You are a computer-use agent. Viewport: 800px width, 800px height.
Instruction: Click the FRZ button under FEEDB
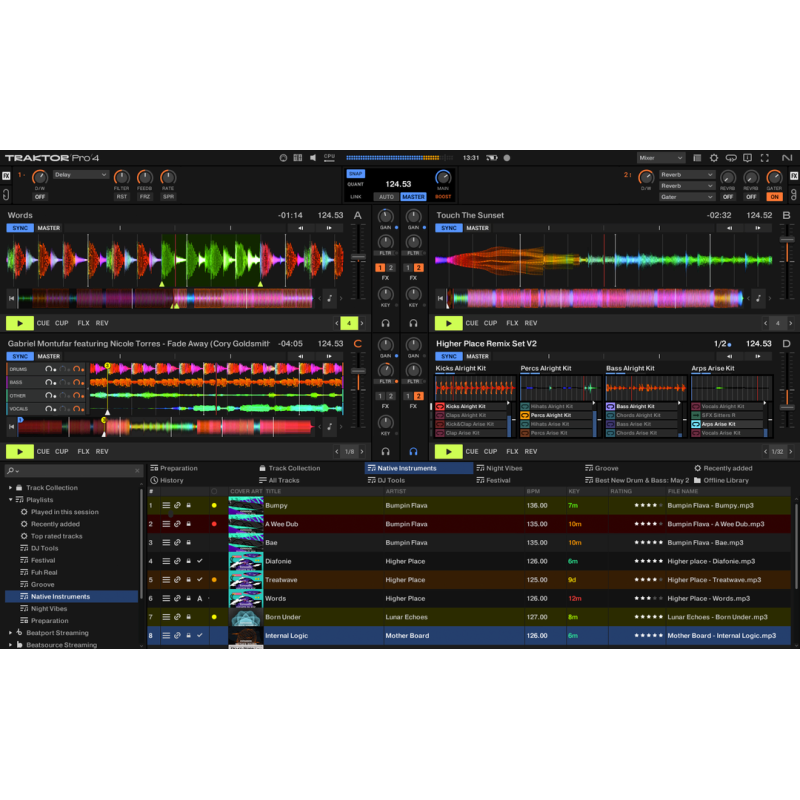click(145, 197)
